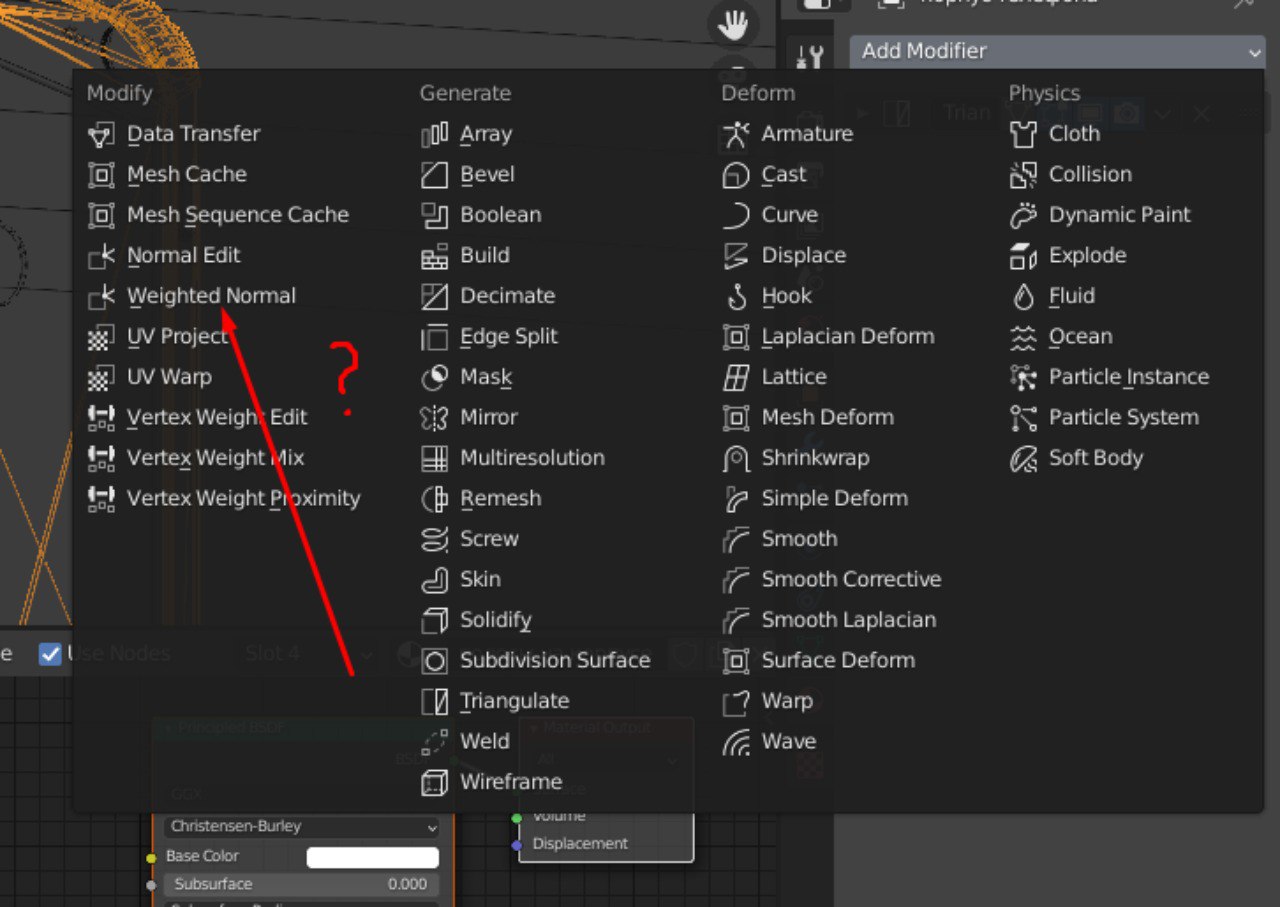1280x907 pixels.
Task: Select Mesh Cache modifier
Action: [x=187, y=175]
